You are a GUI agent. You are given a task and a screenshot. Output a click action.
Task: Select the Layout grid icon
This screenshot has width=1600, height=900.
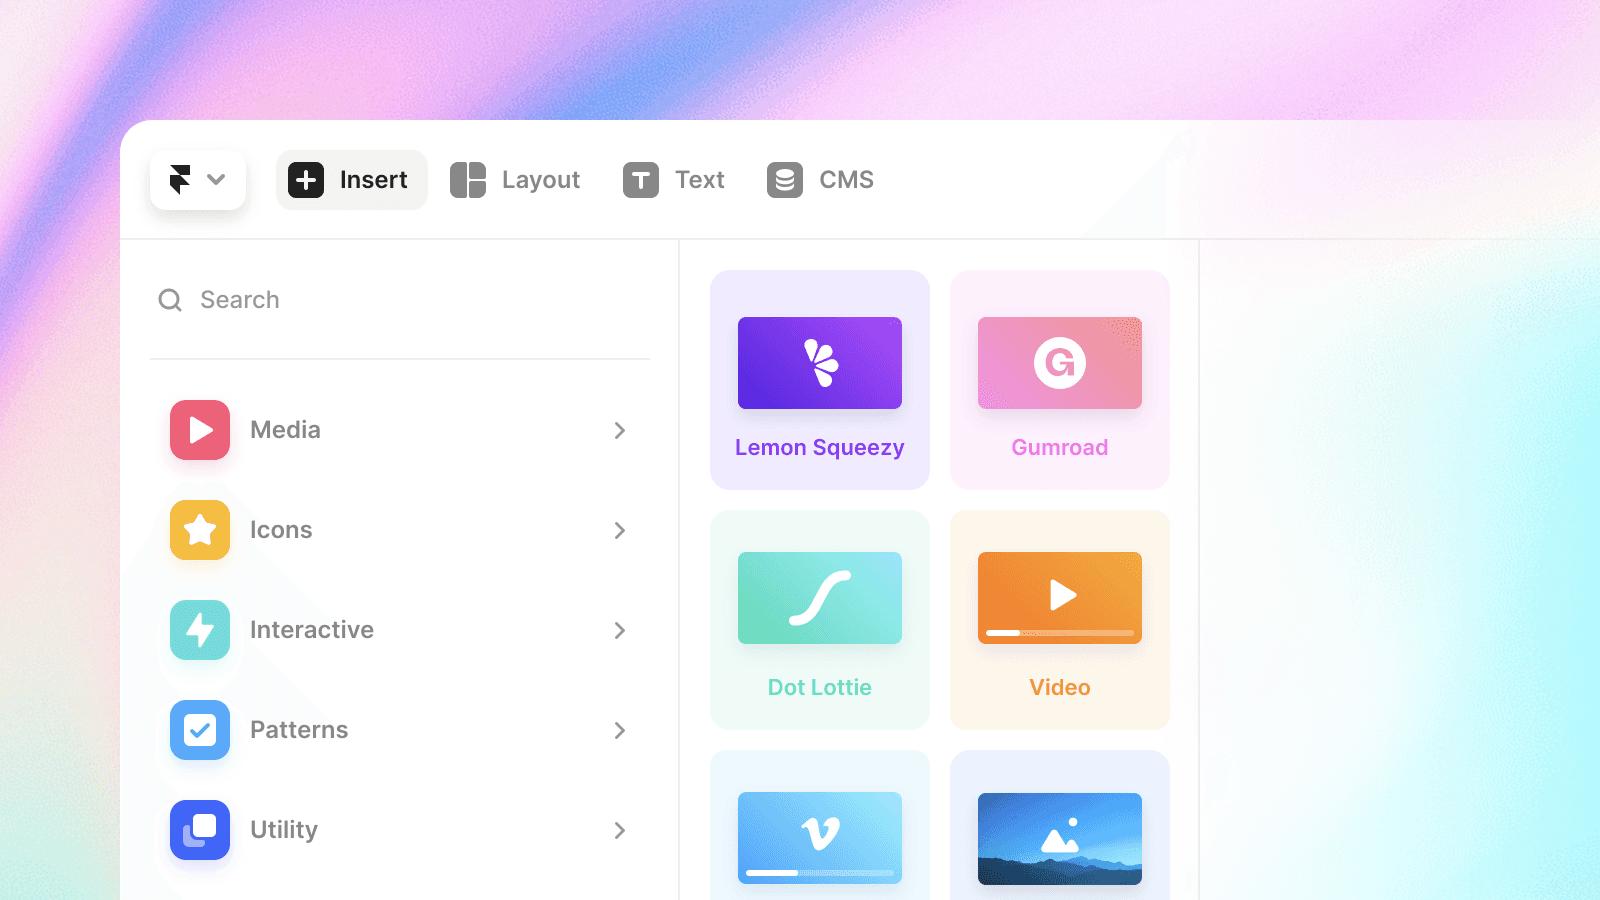click(468, 180)
